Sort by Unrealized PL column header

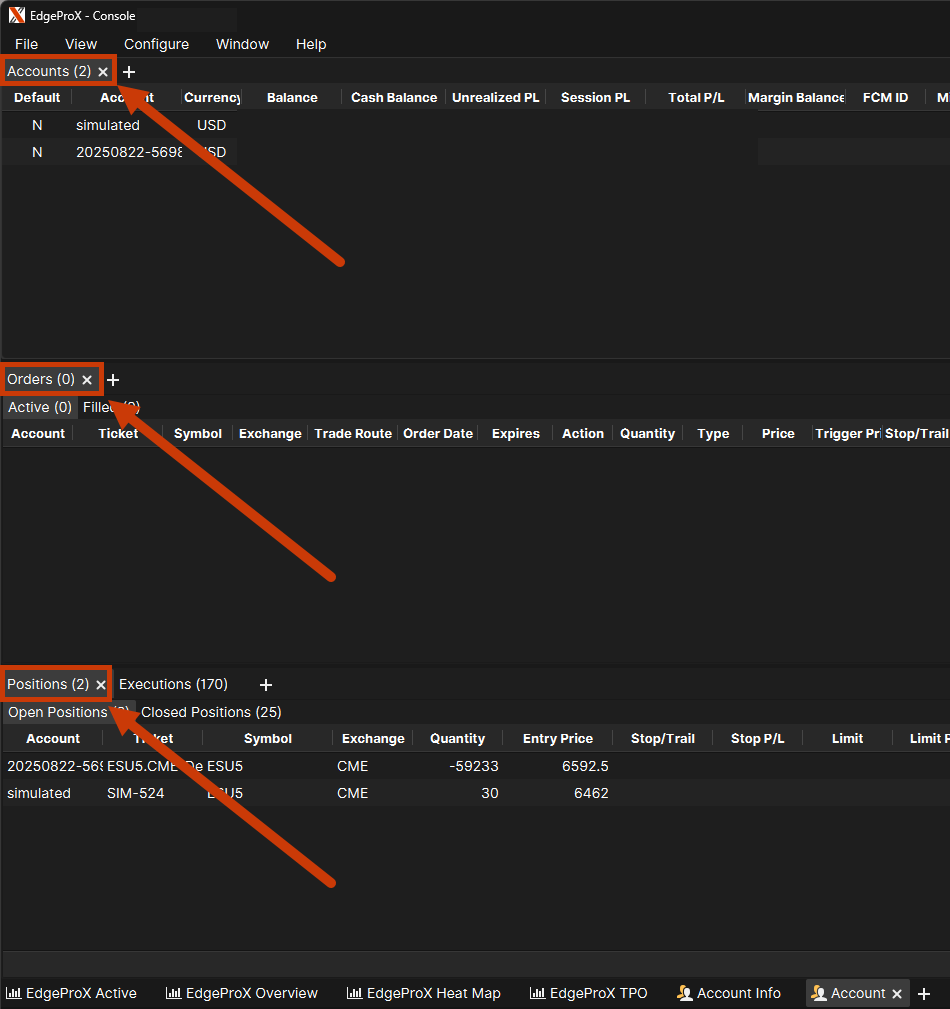tap(495, 98)
